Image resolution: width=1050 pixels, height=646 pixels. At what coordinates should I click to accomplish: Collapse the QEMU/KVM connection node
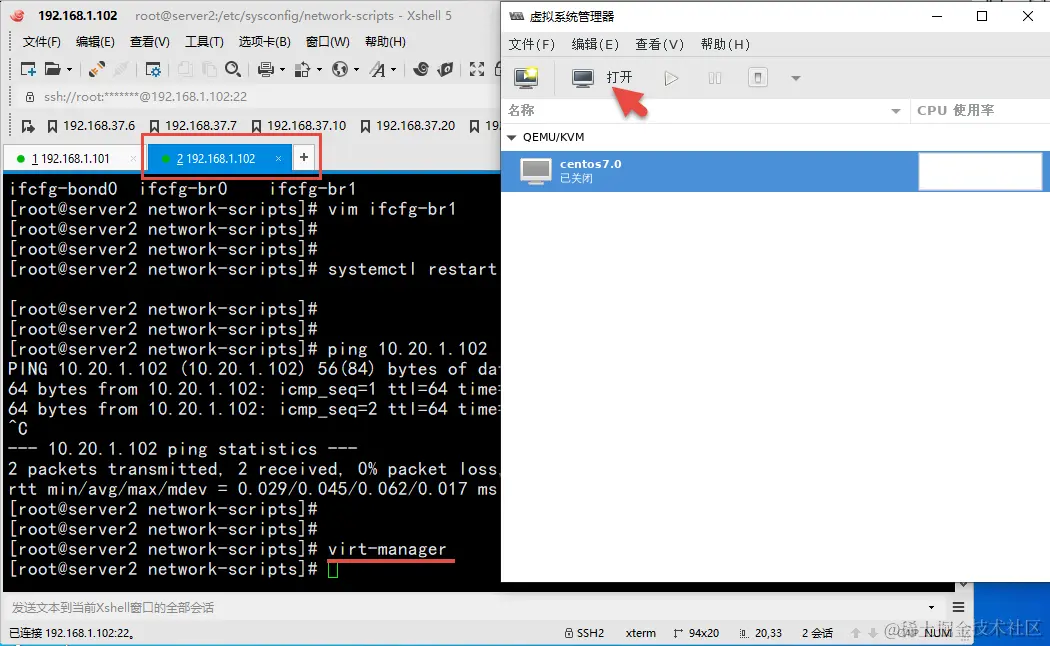512,137
